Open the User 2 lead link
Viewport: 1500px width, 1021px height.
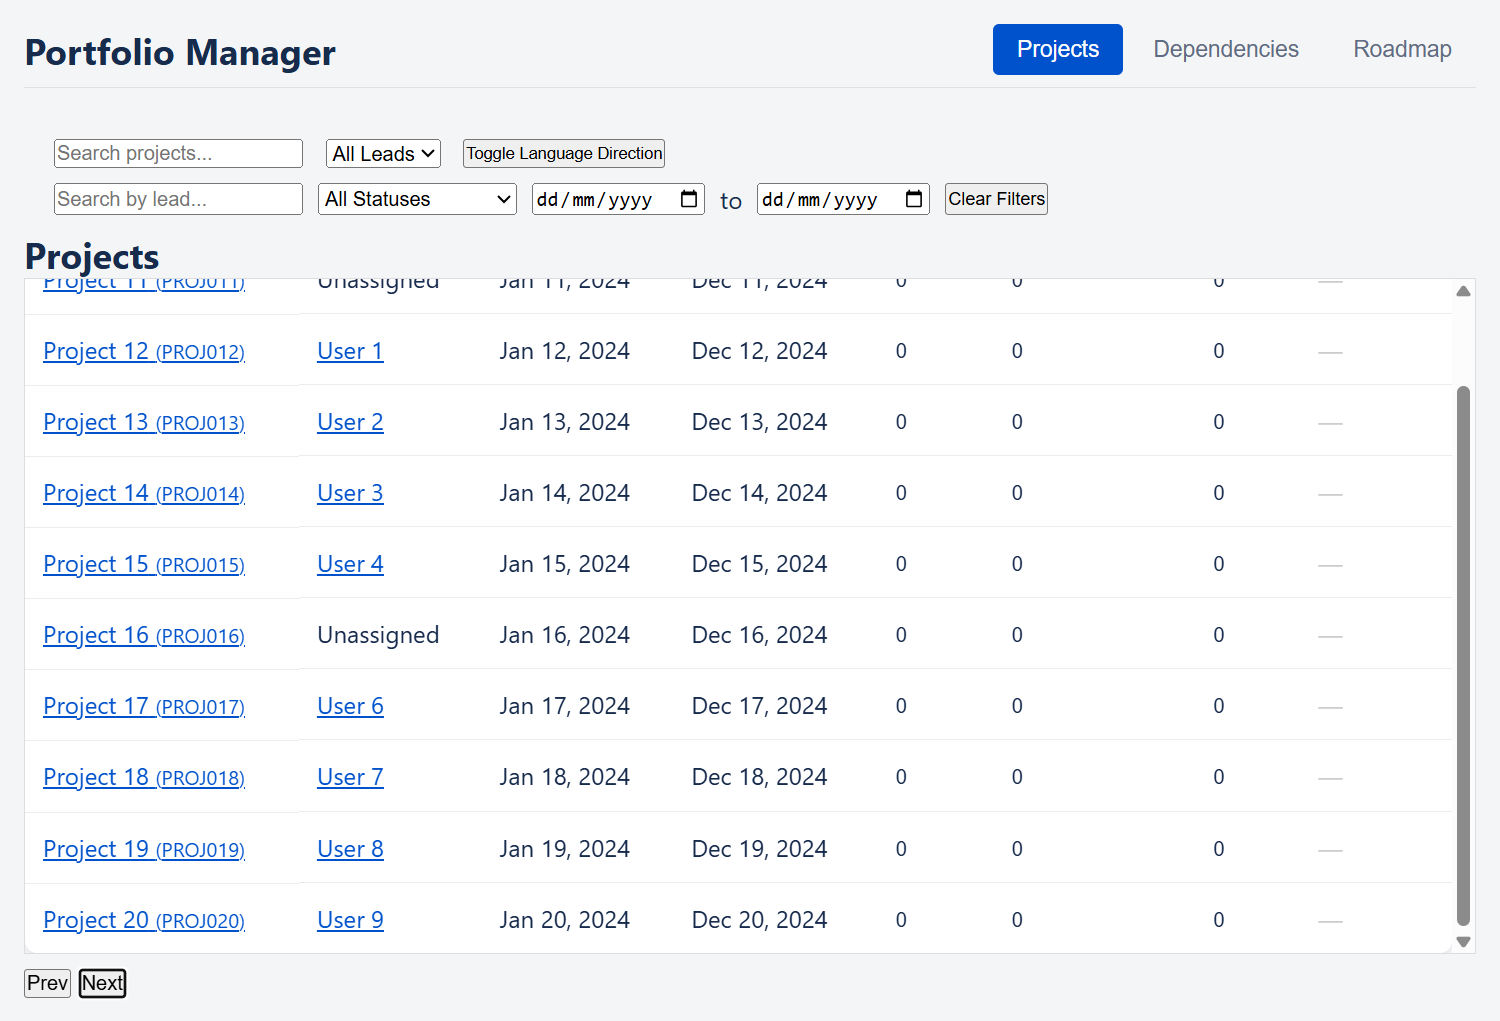click(x=350, y=422)
